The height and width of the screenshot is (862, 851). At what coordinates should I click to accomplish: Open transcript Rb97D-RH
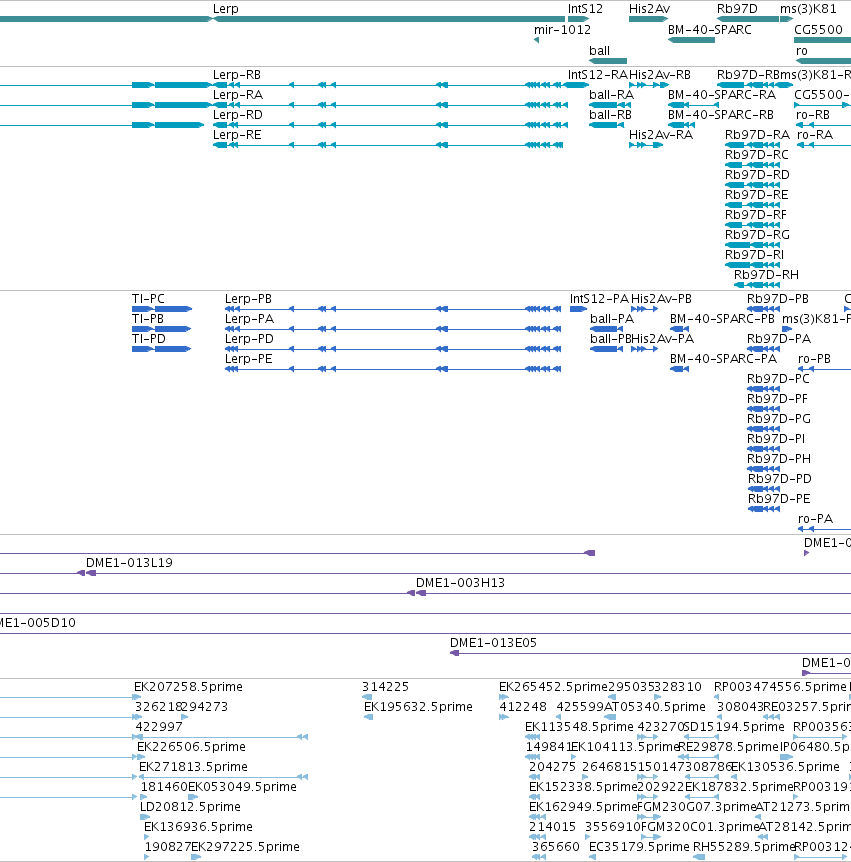click(766, 275)
